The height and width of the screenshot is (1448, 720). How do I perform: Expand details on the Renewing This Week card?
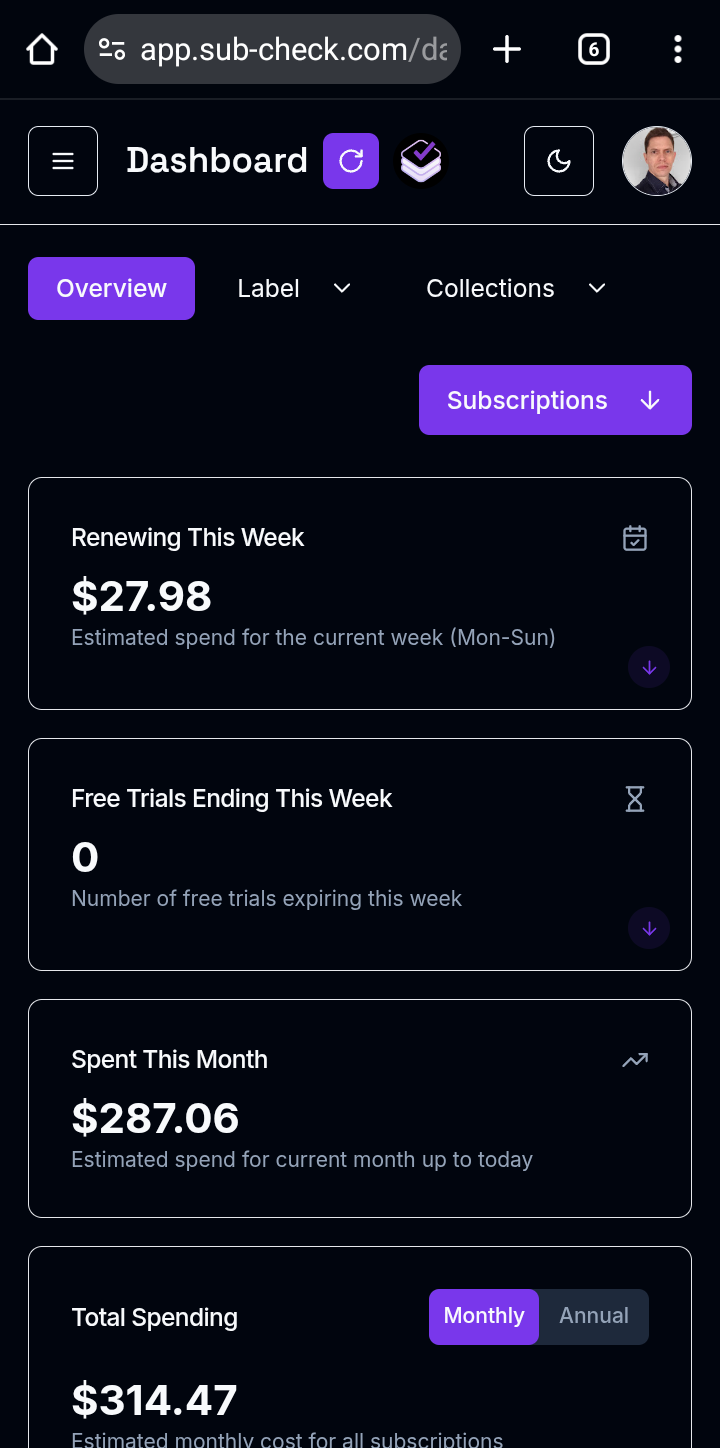649,667
